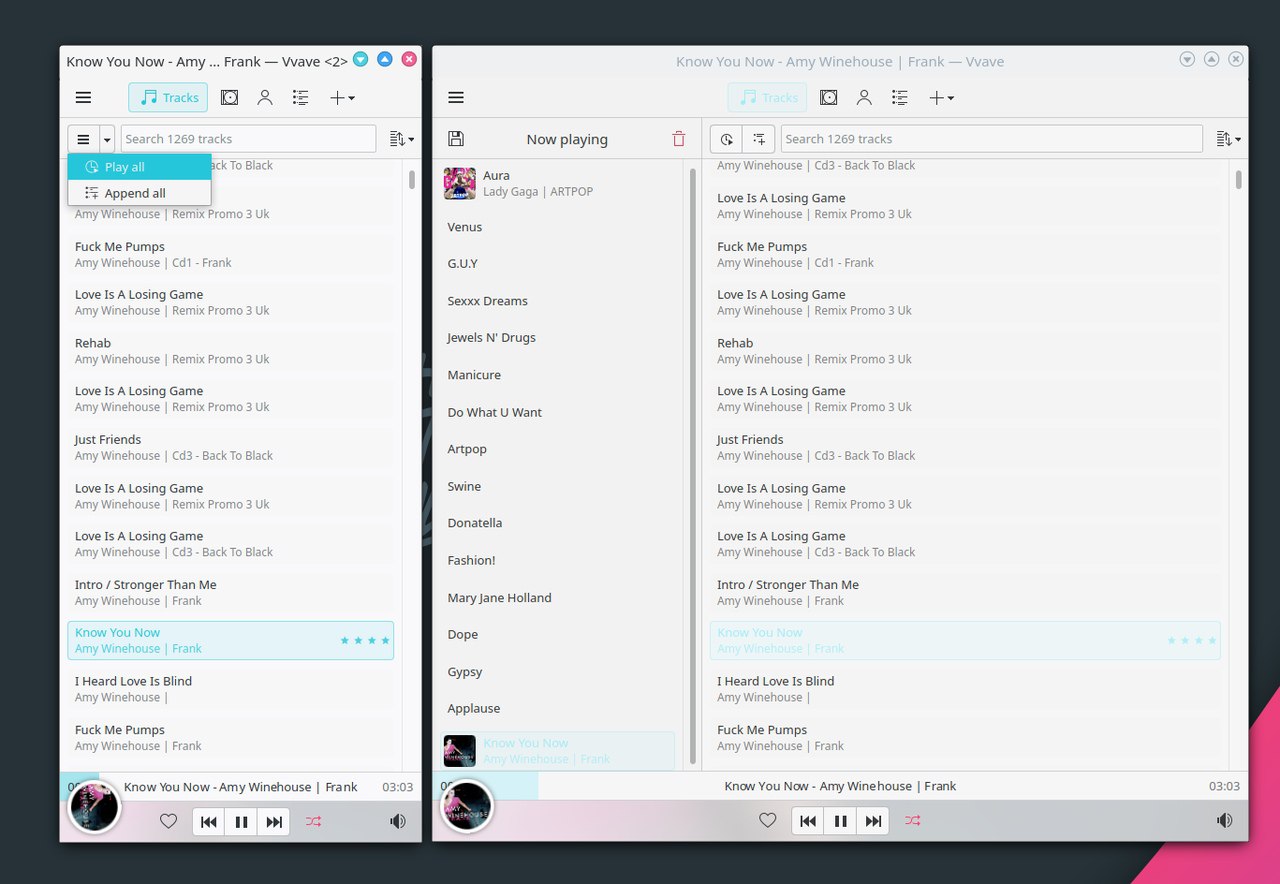Click Play all icon in right window toolbar

(x=727, y=139)
